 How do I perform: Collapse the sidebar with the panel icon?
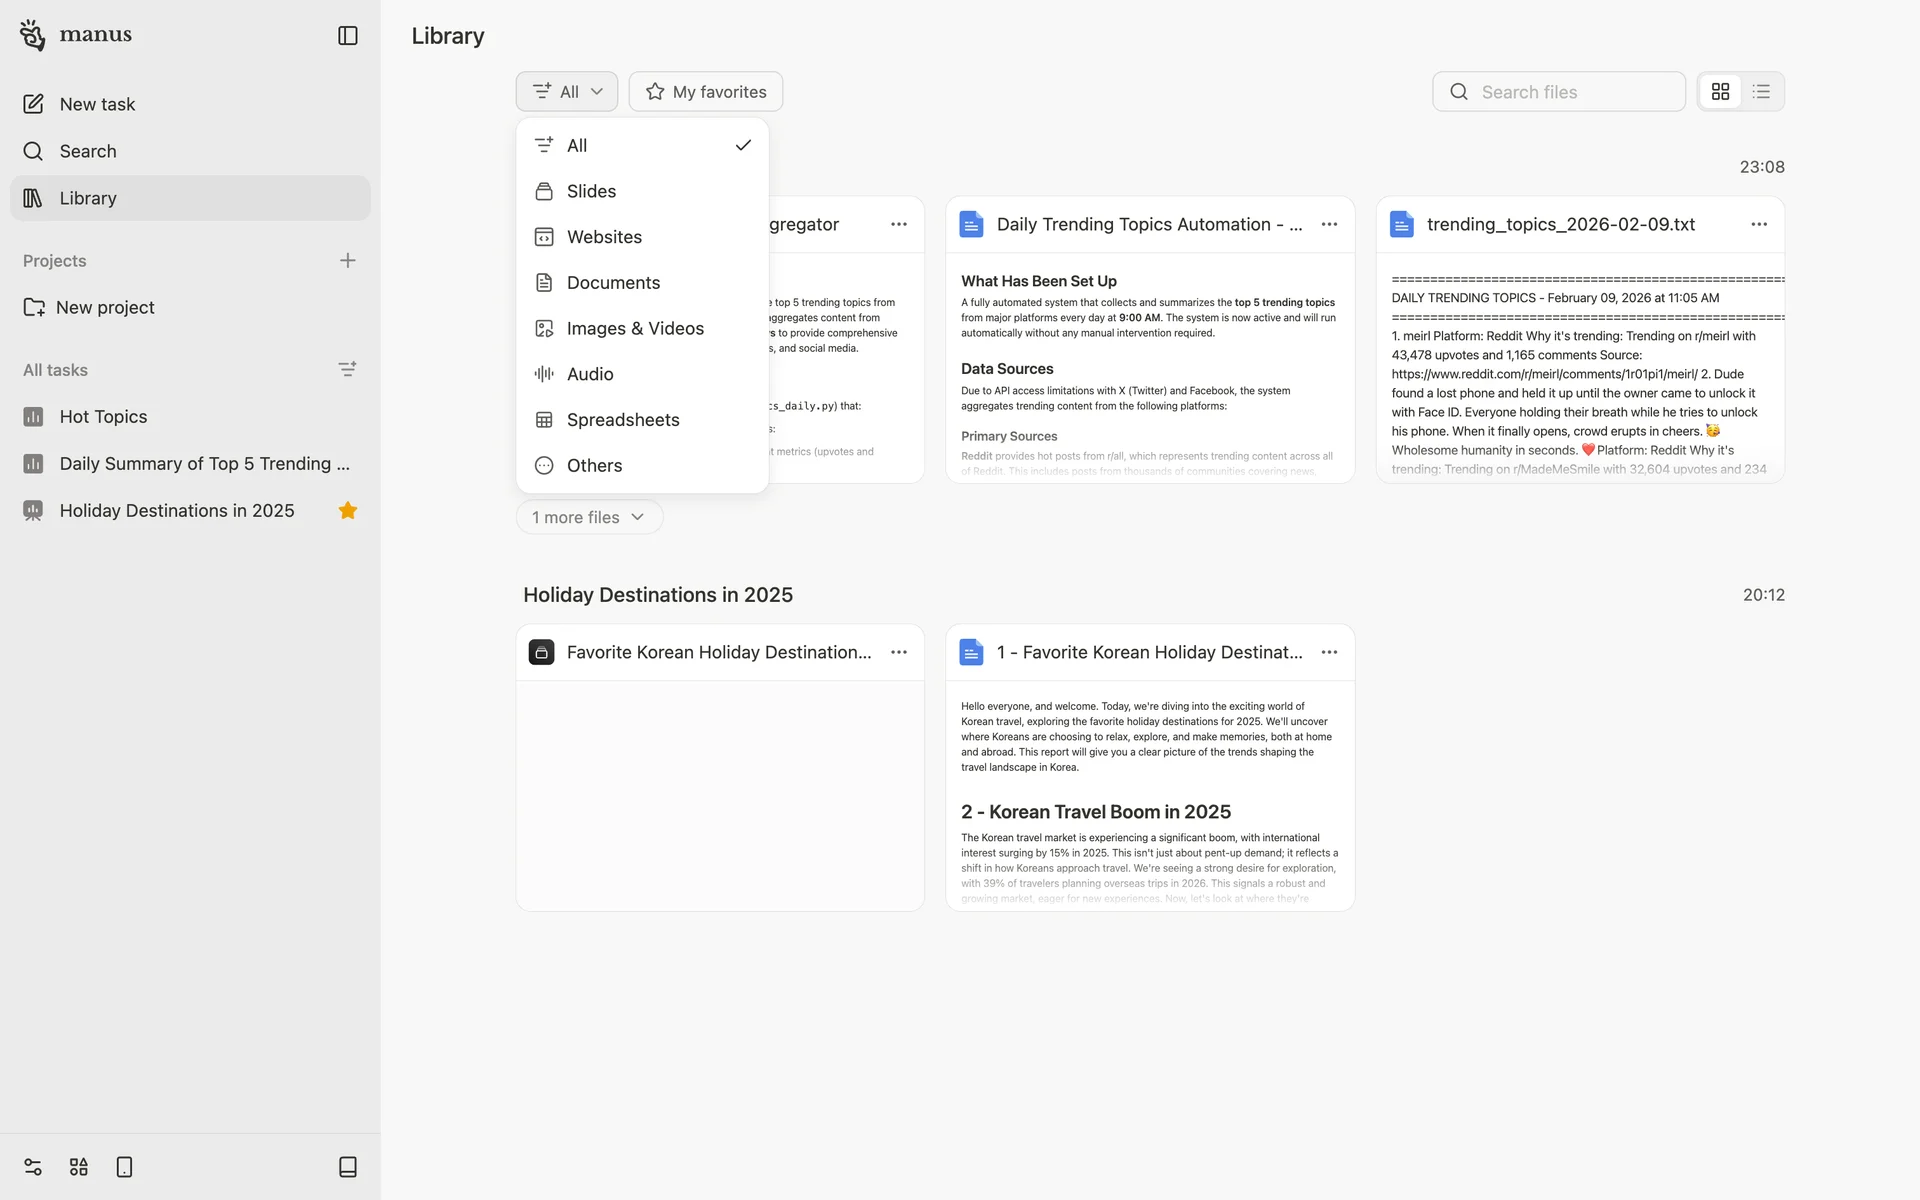(347, 36)
